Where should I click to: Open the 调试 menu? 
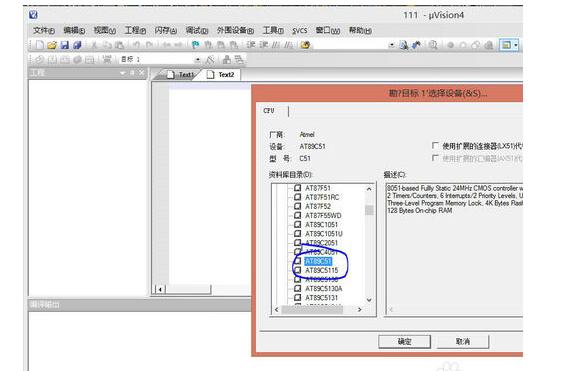(x=197, y=30)
